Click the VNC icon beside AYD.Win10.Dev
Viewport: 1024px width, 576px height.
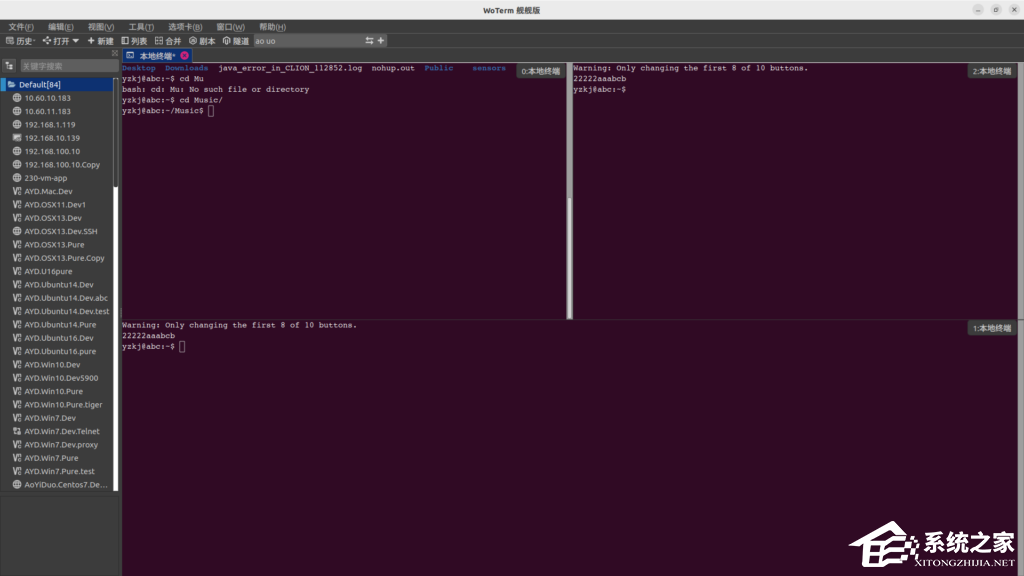coord(17,364)
